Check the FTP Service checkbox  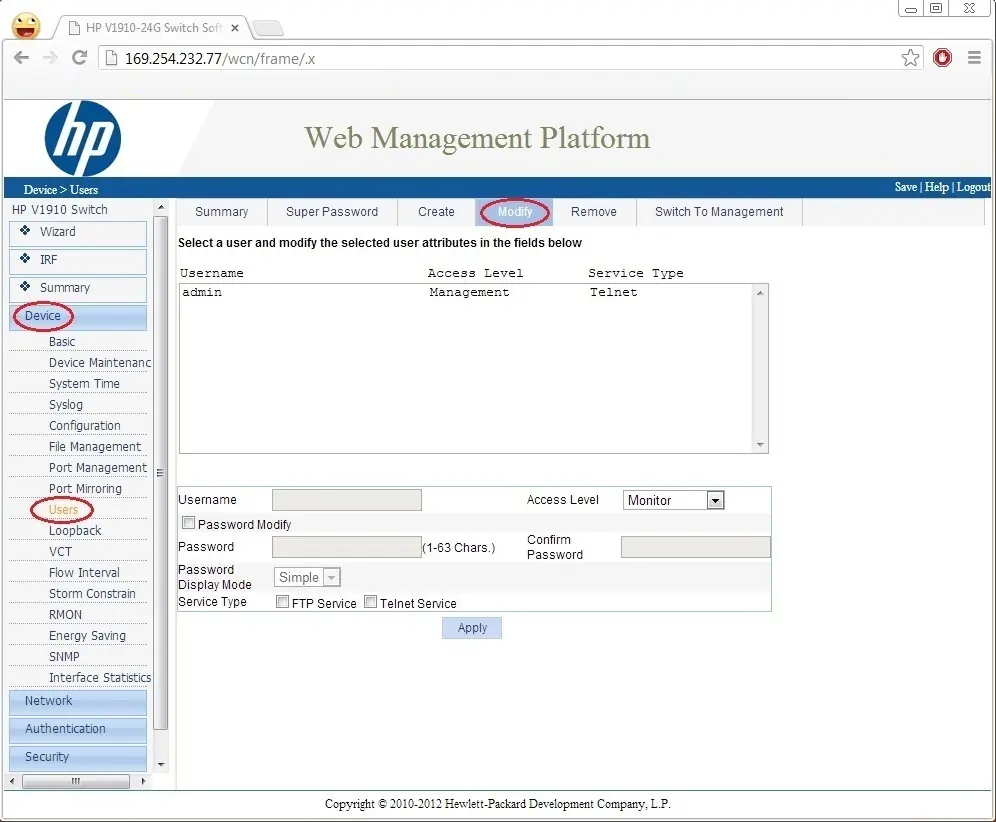point(283,602)
